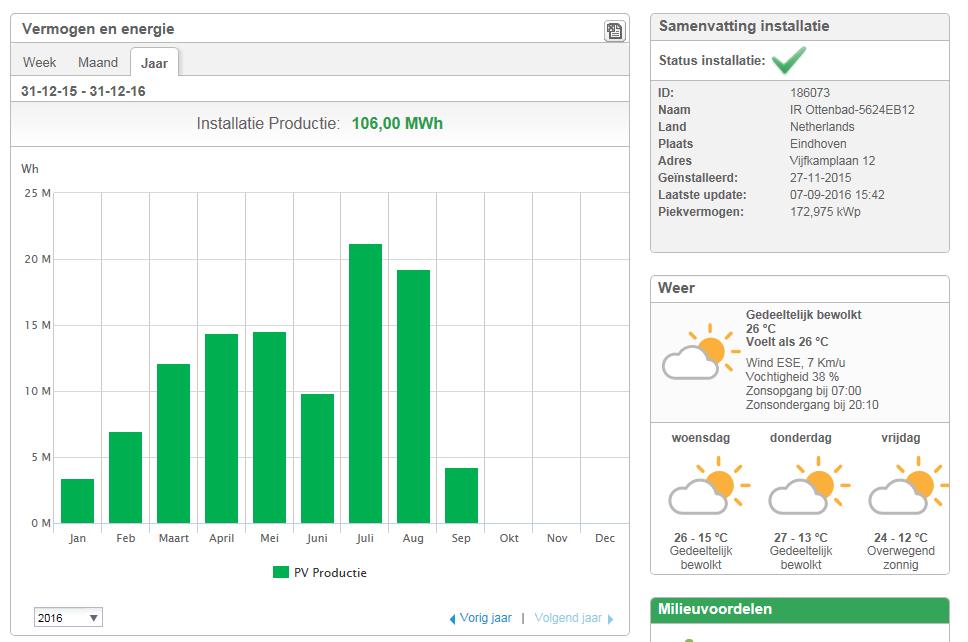Click the Vochtigheid 38 % text
The image size is (968, 642).
click(792, 377)
